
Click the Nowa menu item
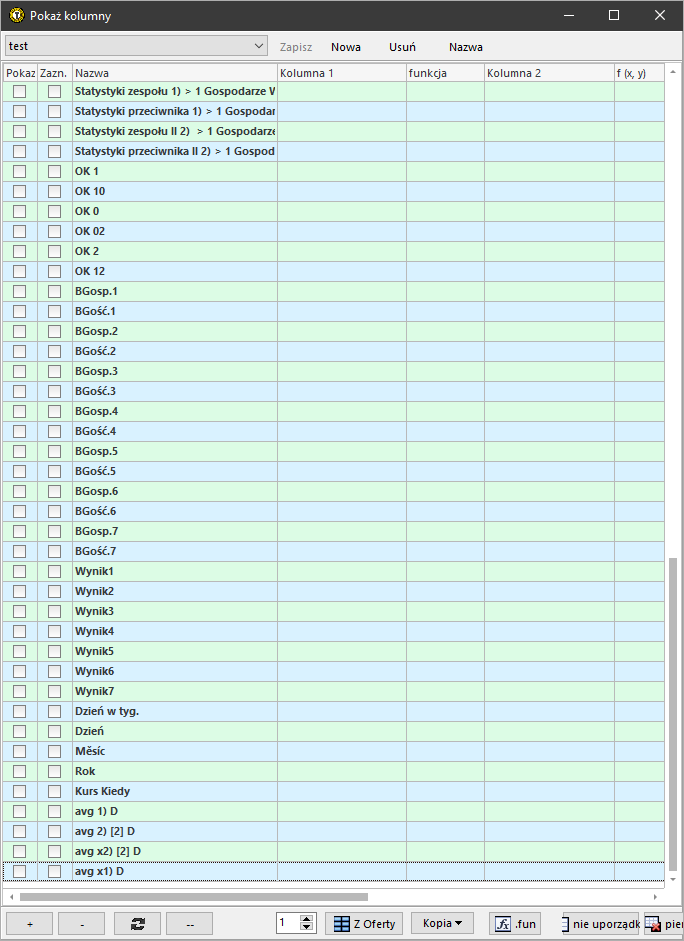coord(346,47)
